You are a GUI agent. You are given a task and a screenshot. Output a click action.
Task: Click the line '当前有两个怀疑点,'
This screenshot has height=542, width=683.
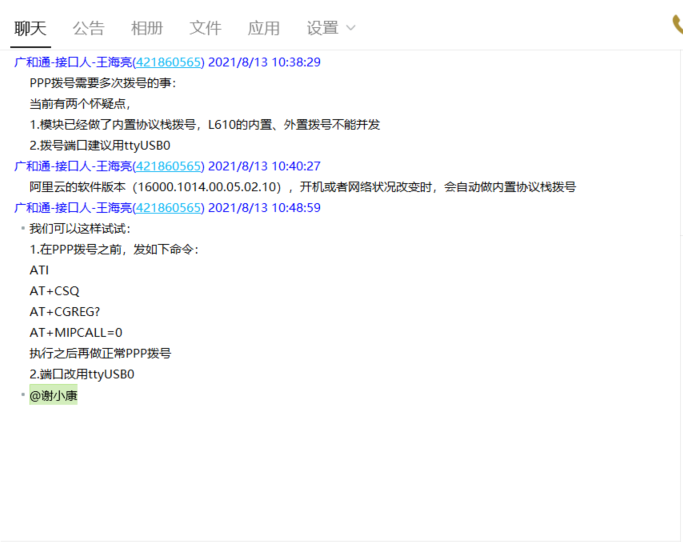pos(80,104)
